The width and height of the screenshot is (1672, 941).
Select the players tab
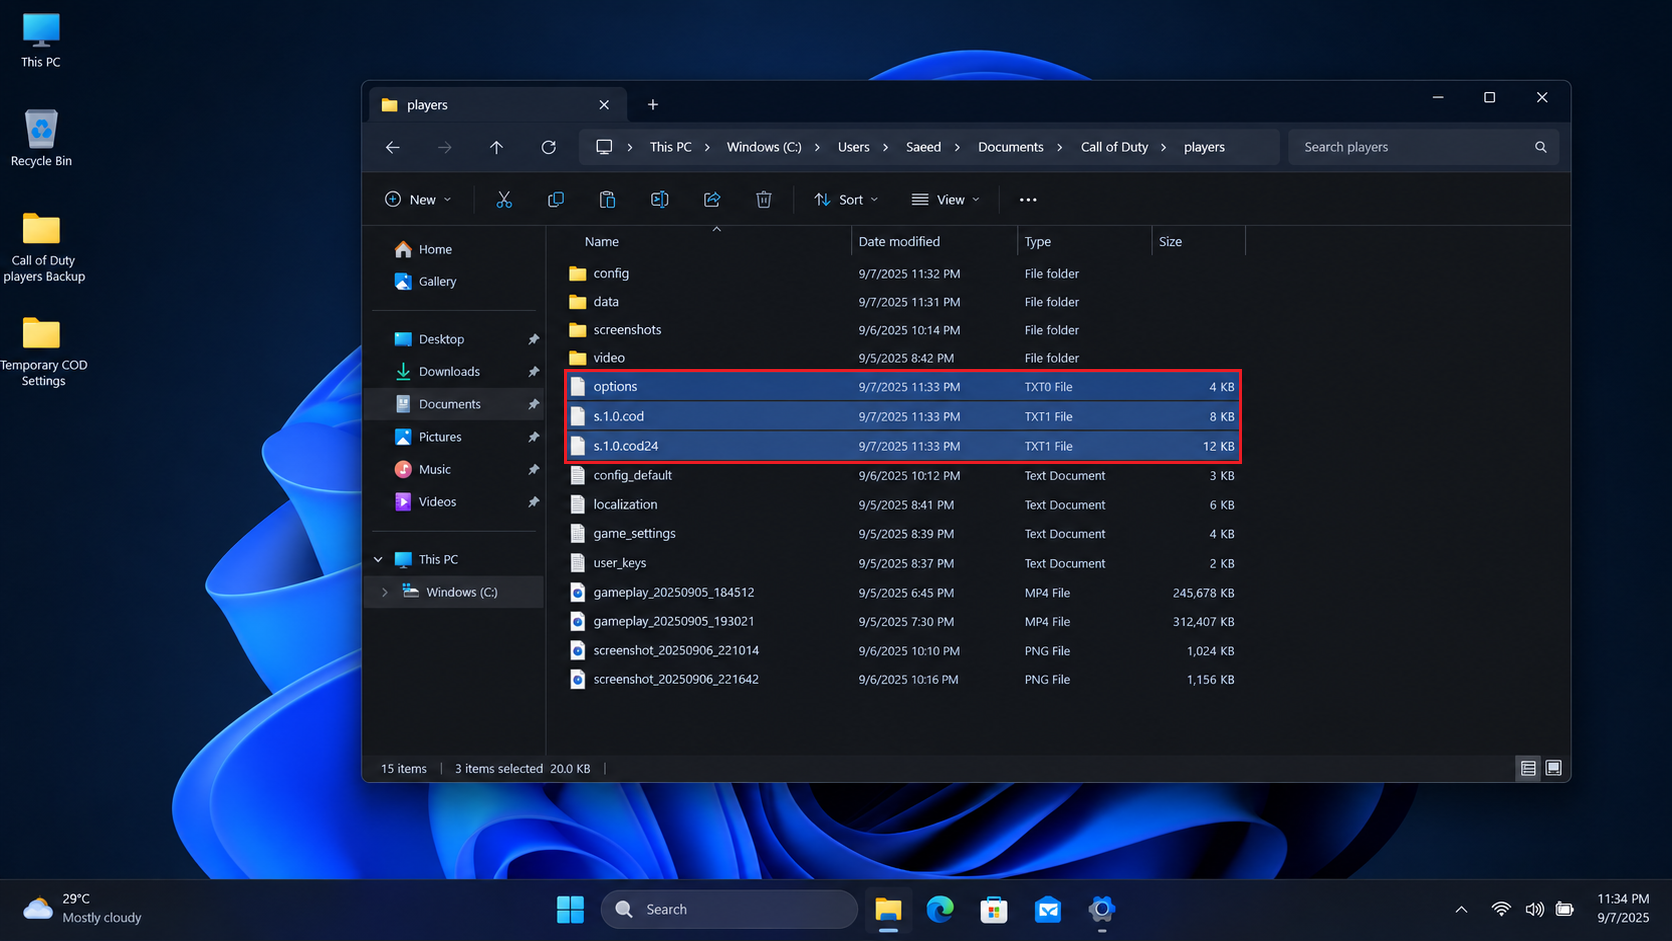498,105
